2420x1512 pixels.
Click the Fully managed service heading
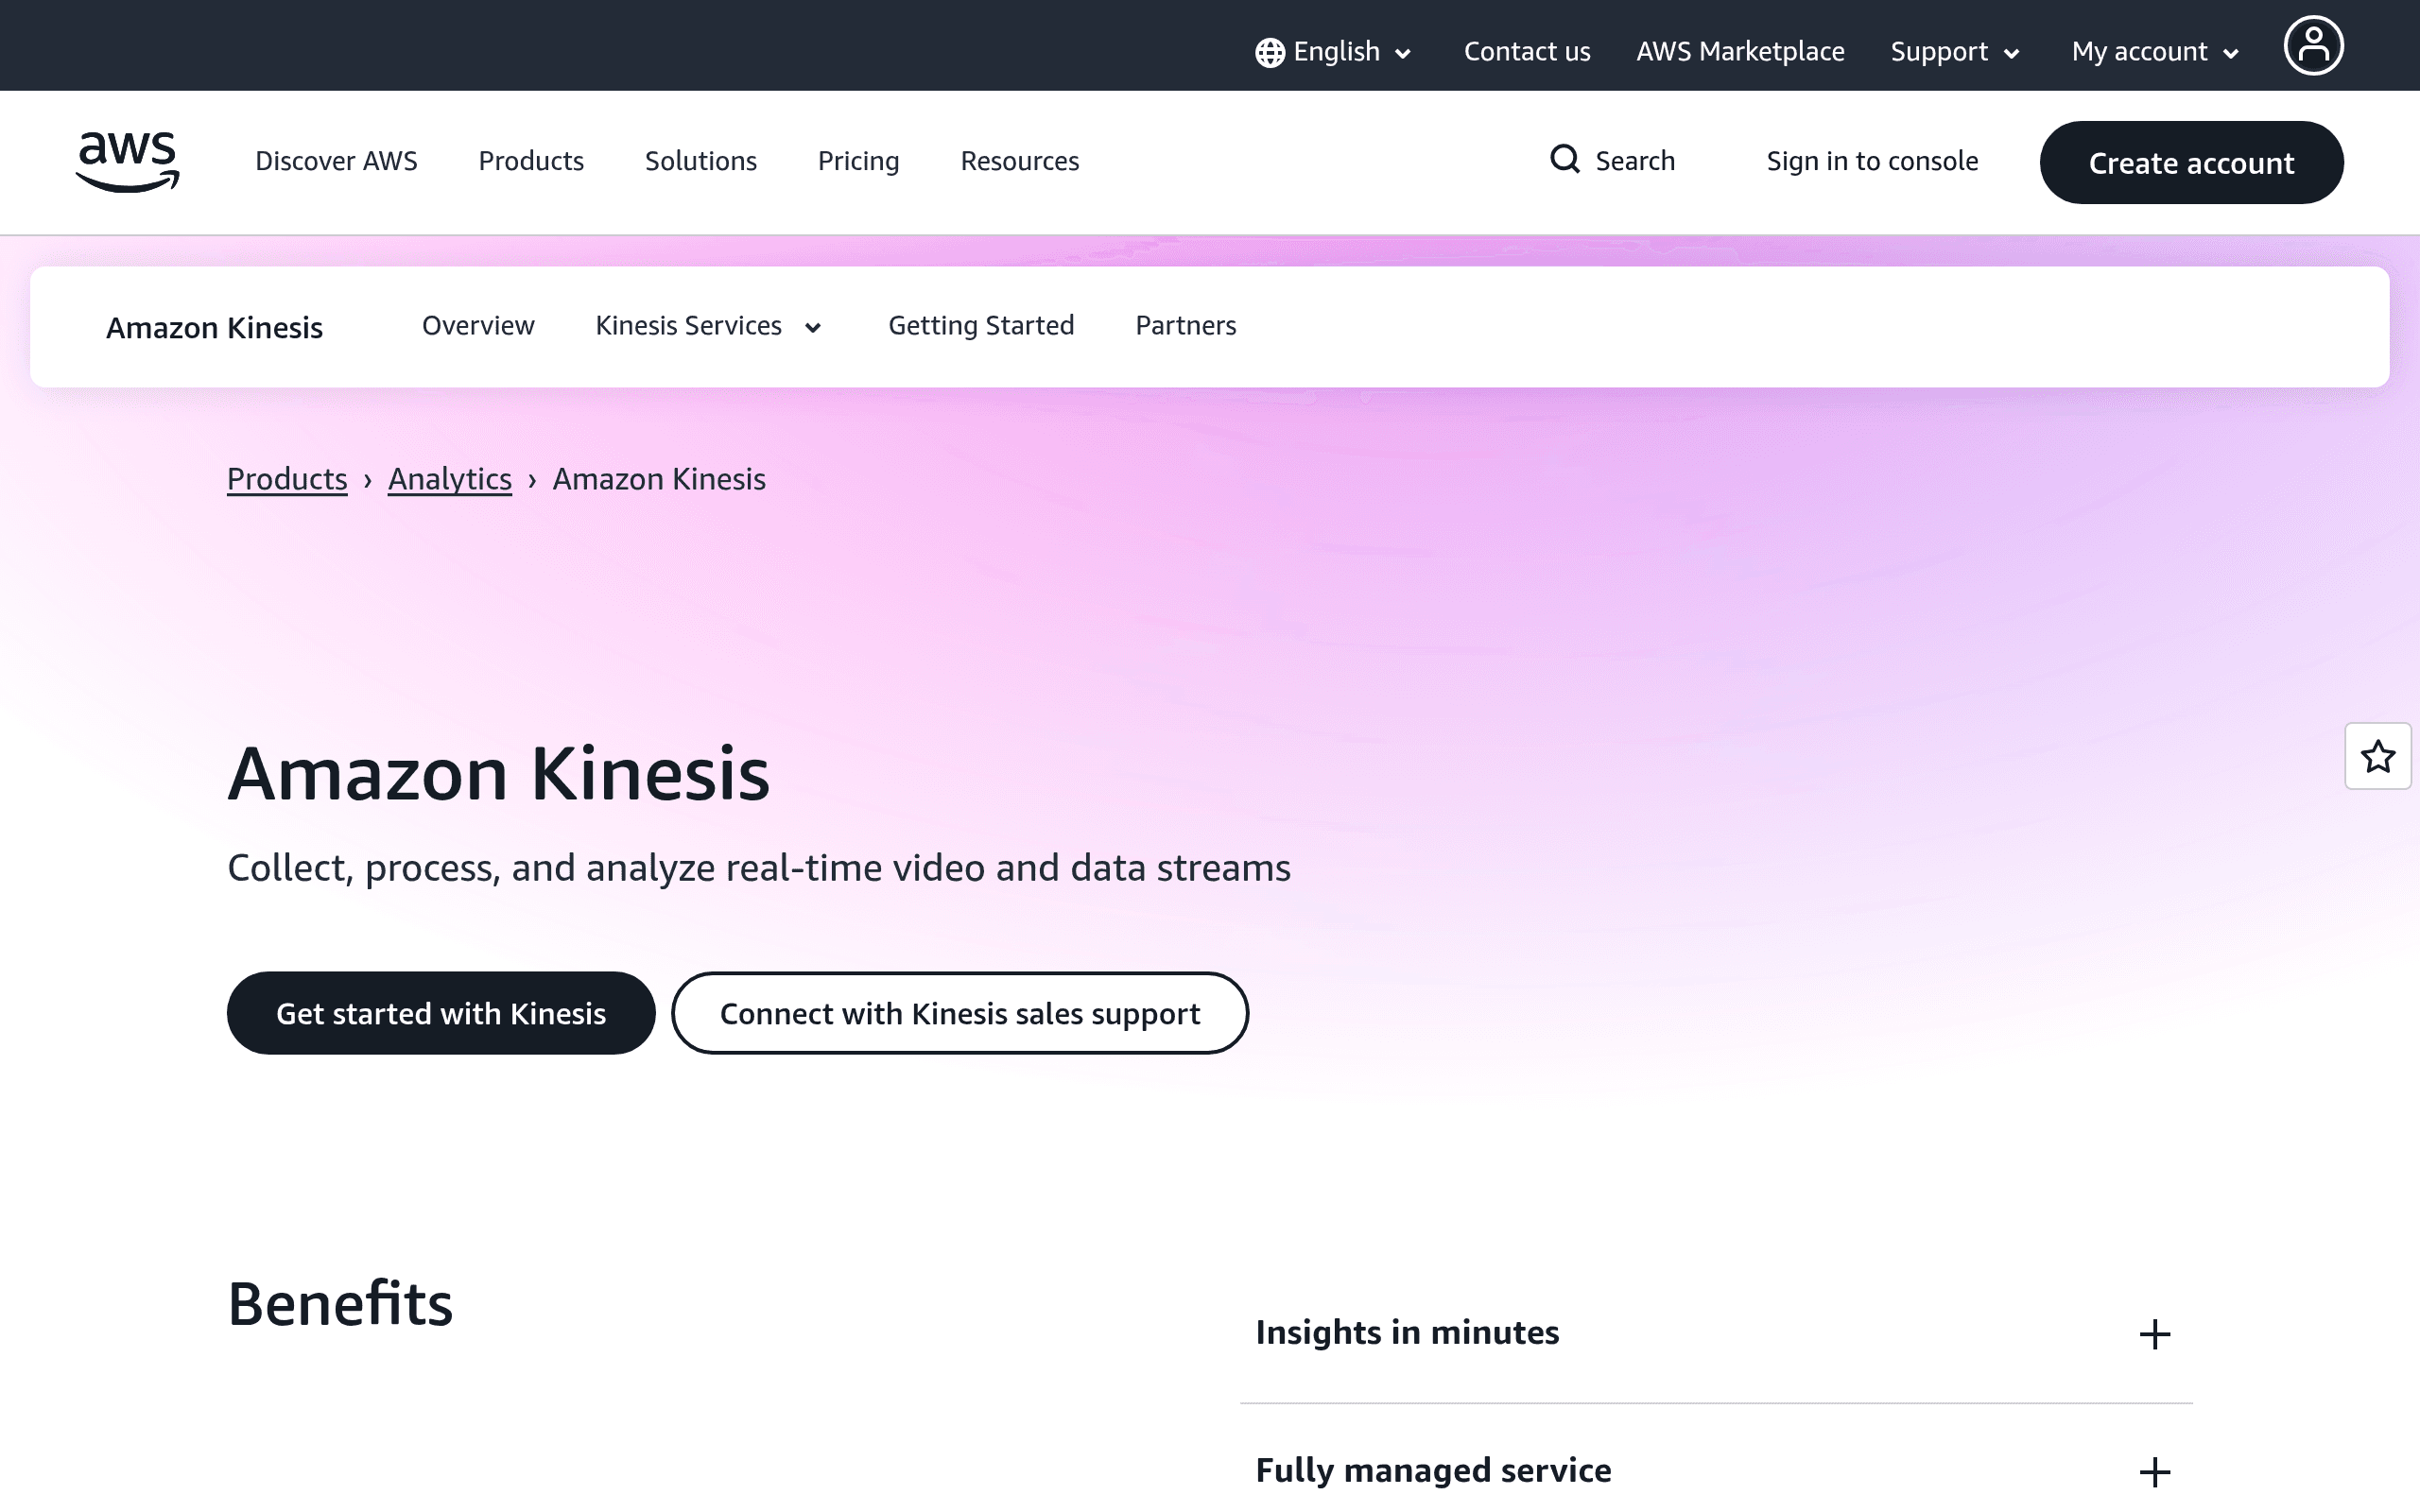1433,1471
